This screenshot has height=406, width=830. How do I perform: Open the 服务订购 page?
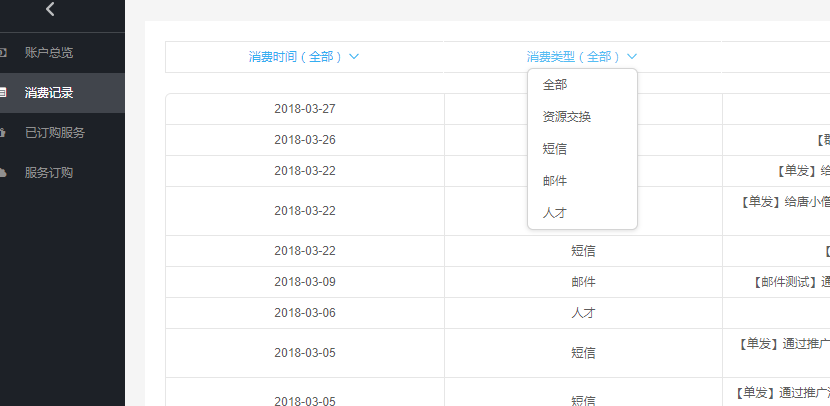coord(49,172)
